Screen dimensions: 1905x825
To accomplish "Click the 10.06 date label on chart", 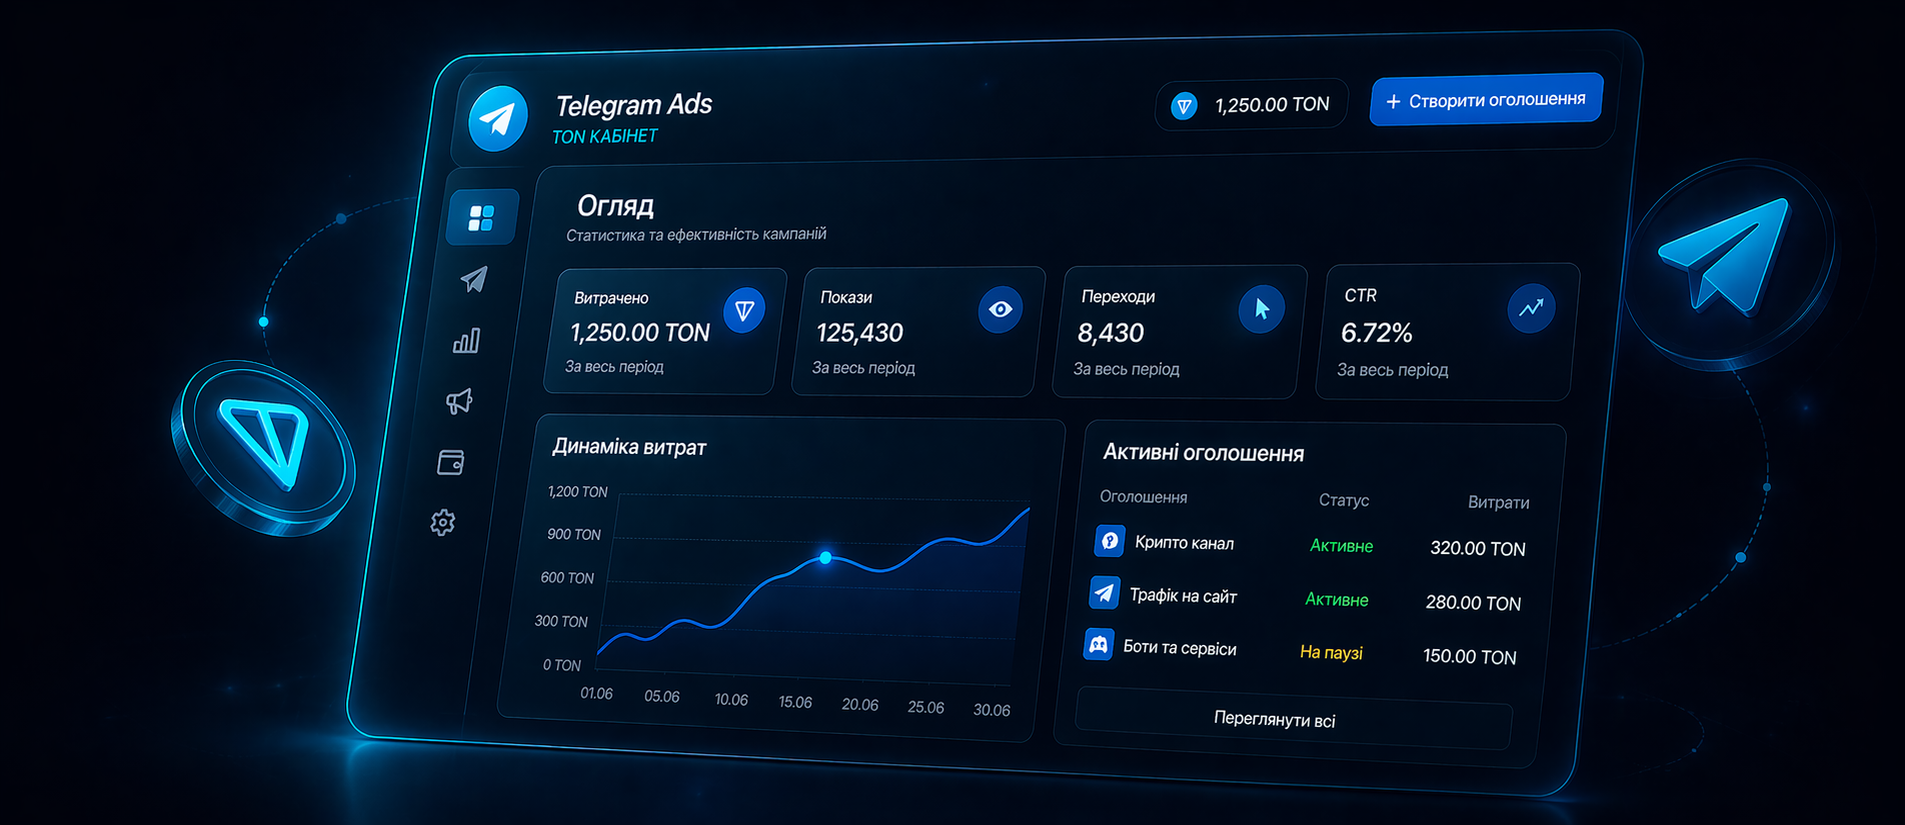I will coord(731,699).
